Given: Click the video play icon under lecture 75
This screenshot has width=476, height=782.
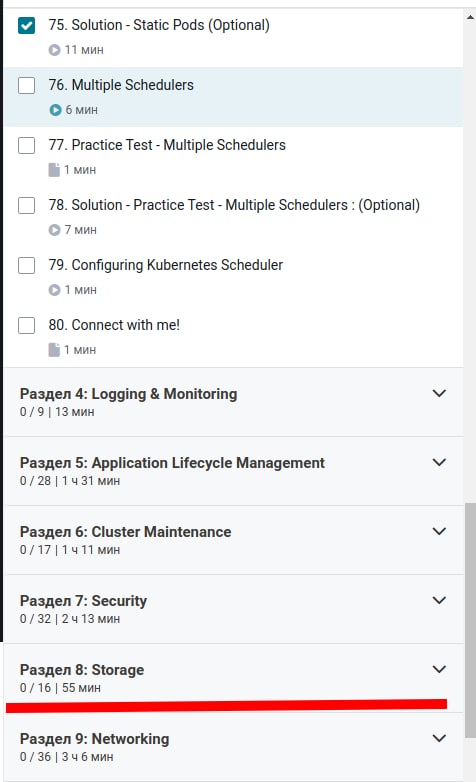Looking at the screenshot, I should 54,50.
